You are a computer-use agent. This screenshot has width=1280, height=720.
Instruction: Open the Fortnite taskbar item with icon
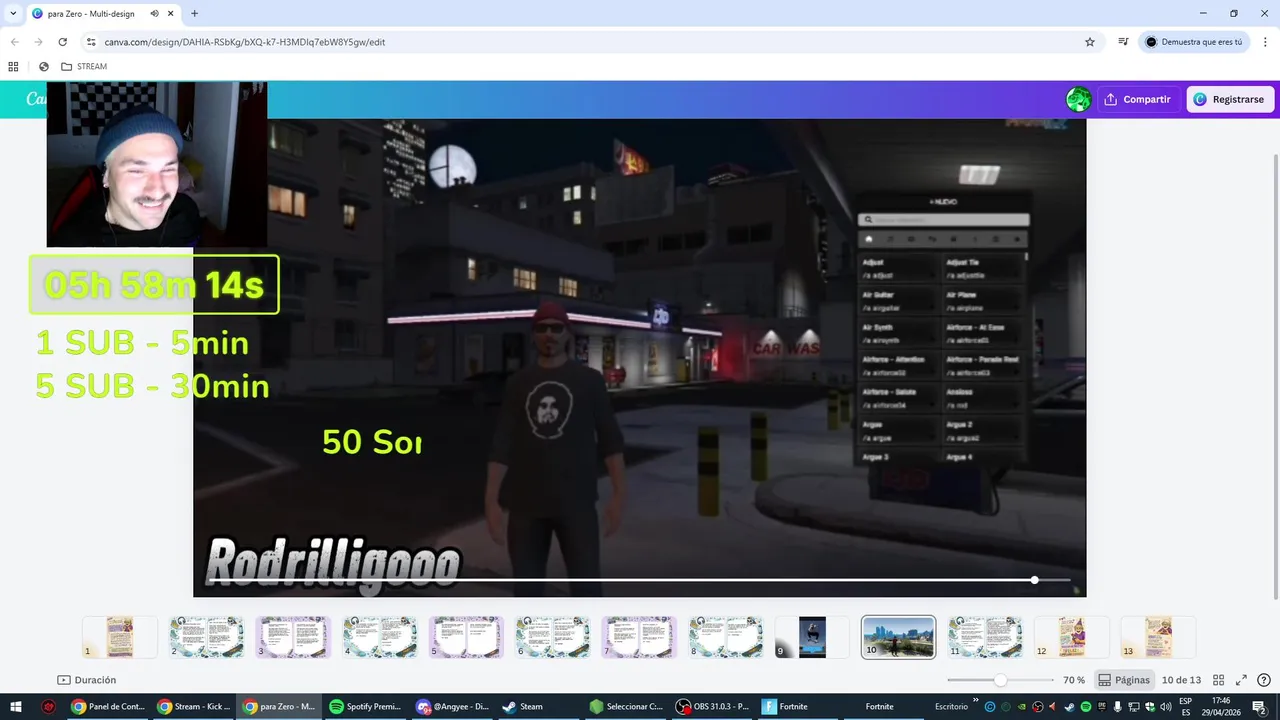796,706
